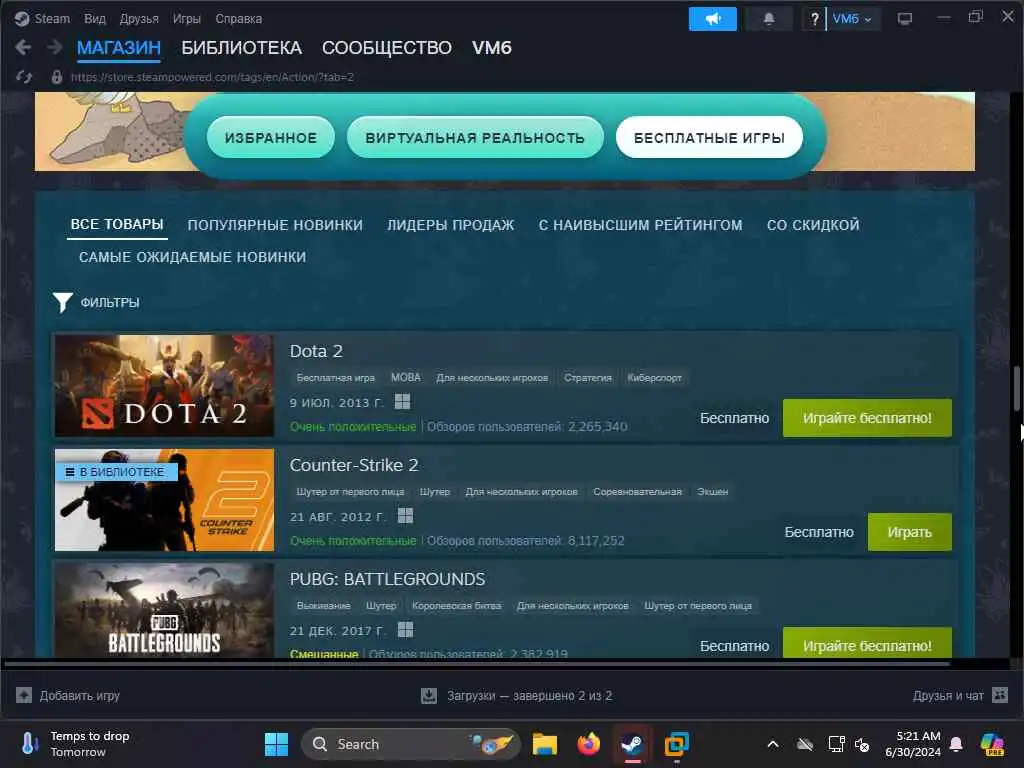This screenshot has height=768, width=1024.
Task: Select the С НАИВЫСШИМ РЕЙТИНГОМ tab
Action: (641, 225)
